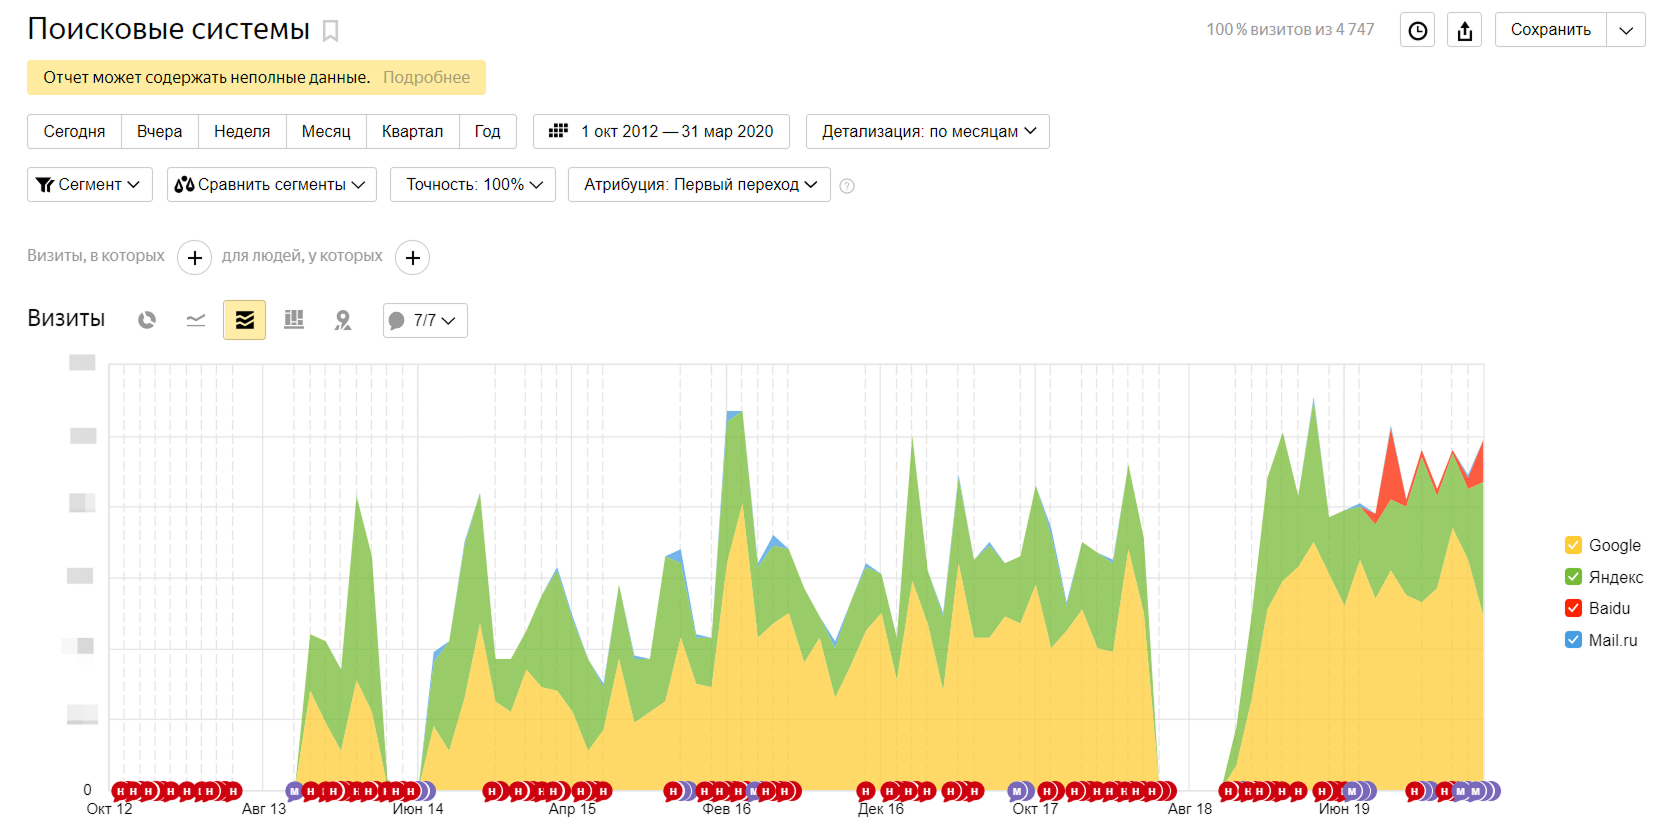The height and width of the screenshot is (837, 1662).
Task: Click the bookmark icon next to title
Action: (331, 31)
